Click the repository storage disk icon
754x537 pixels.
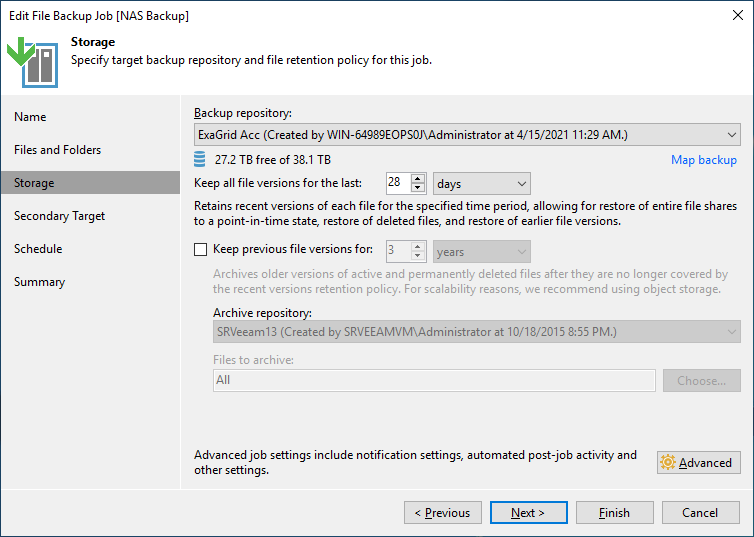(199, 159)
